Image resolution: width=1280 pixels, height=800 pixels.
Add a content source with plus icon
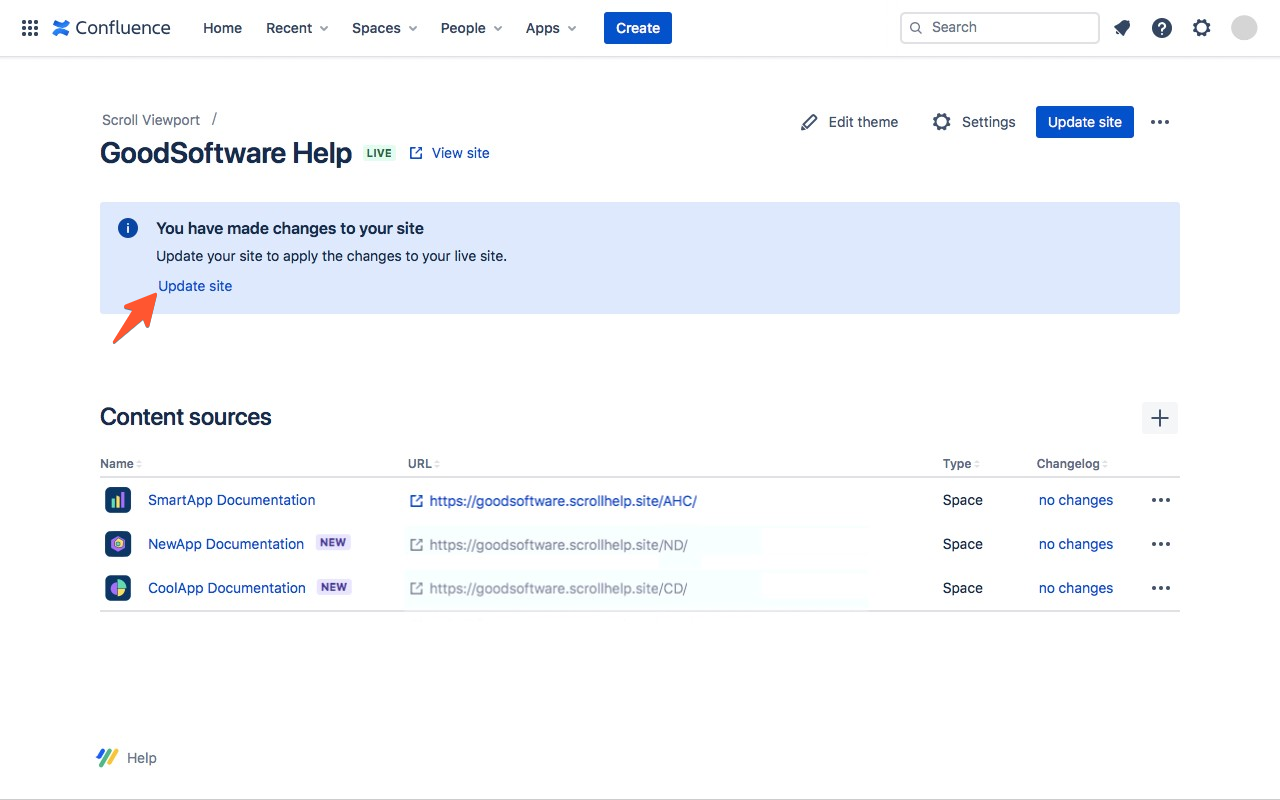(1160, 418)
